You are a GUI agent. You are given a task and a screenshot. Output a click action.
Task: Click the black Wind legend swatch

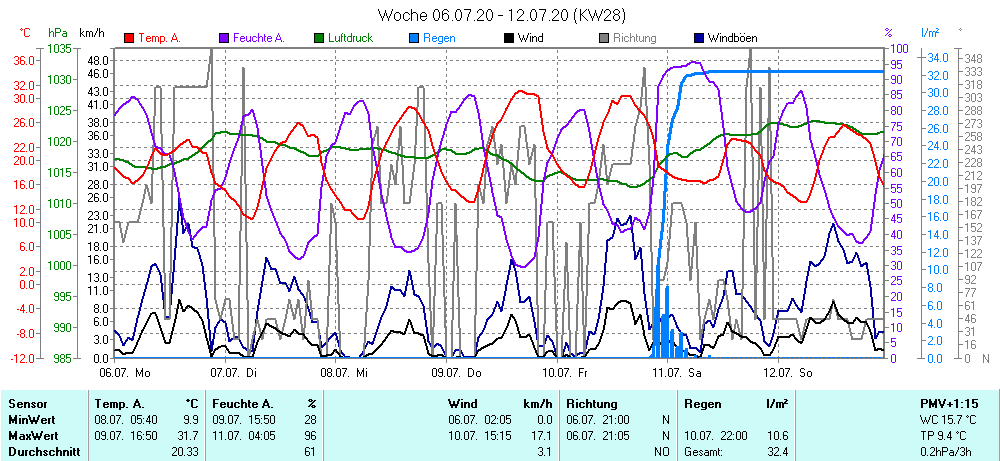click(x=509, y=38)
